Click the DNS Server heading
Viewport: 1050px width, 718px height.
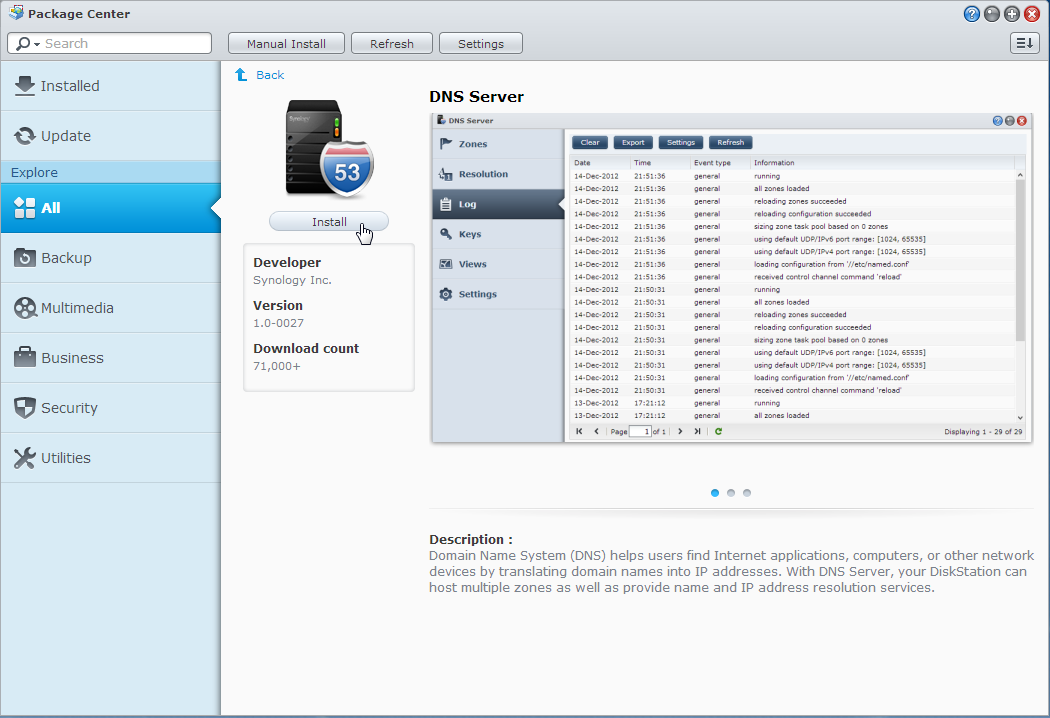pos(476,96)
